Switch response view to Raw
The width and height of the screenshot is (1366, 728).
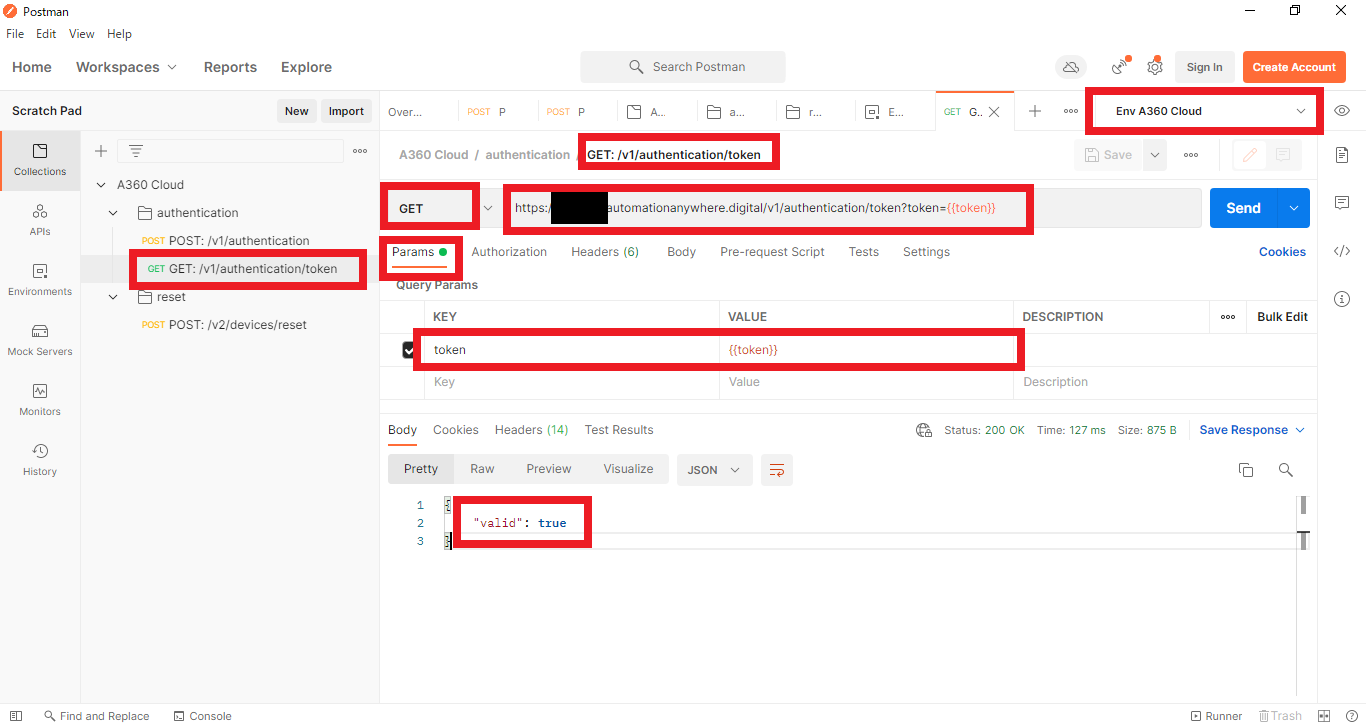(482, 469)
